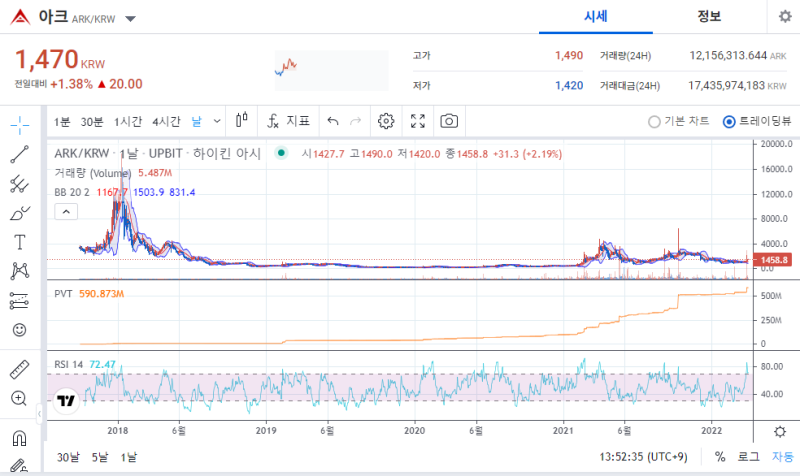The image size is (800, 476).
Task: Enter fullscreen chart mode
Action: (418, 121)
